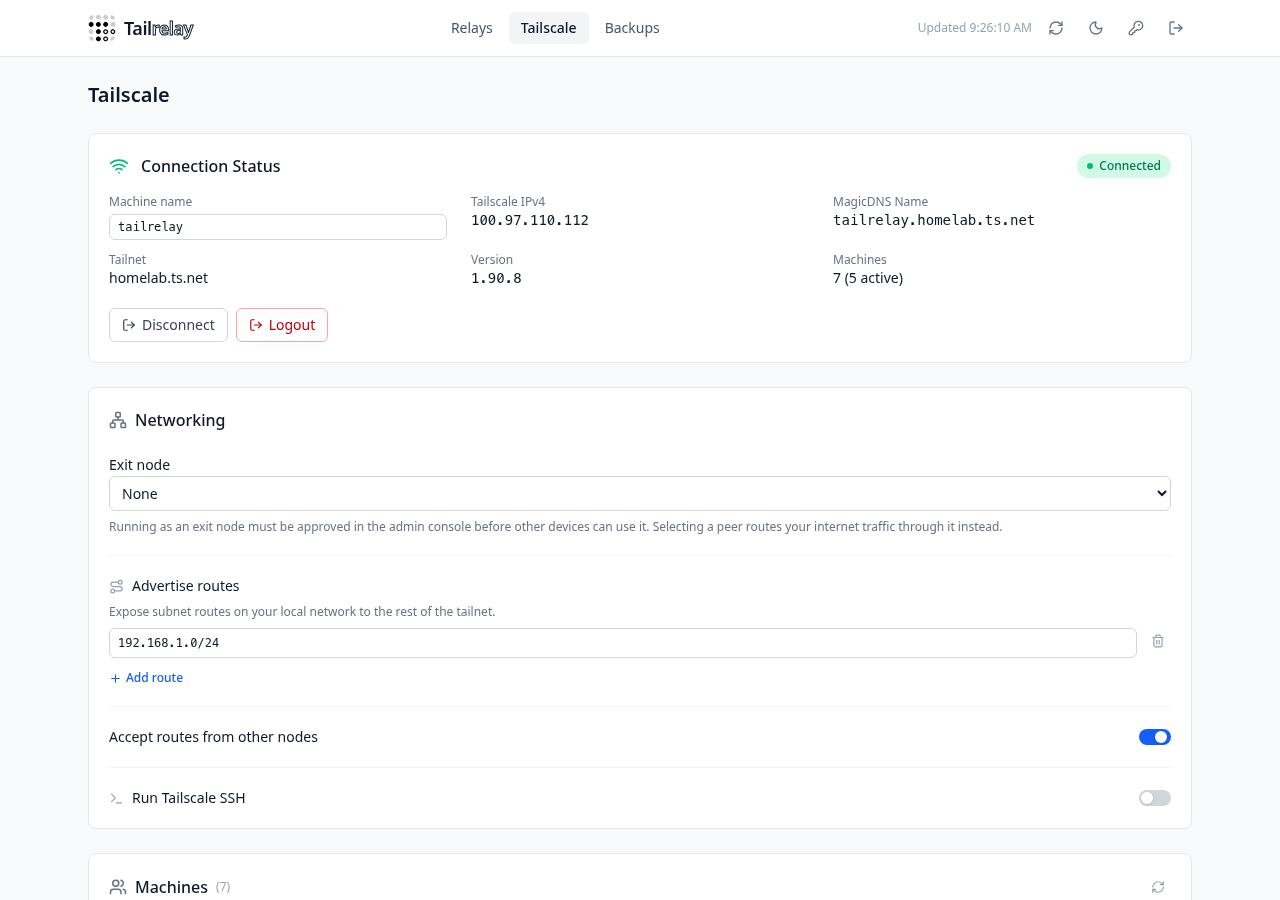Image resolution: width=1280 pixels, height=900 pixels.
Task: Go to the Relays tab
Action: [472, 28]
